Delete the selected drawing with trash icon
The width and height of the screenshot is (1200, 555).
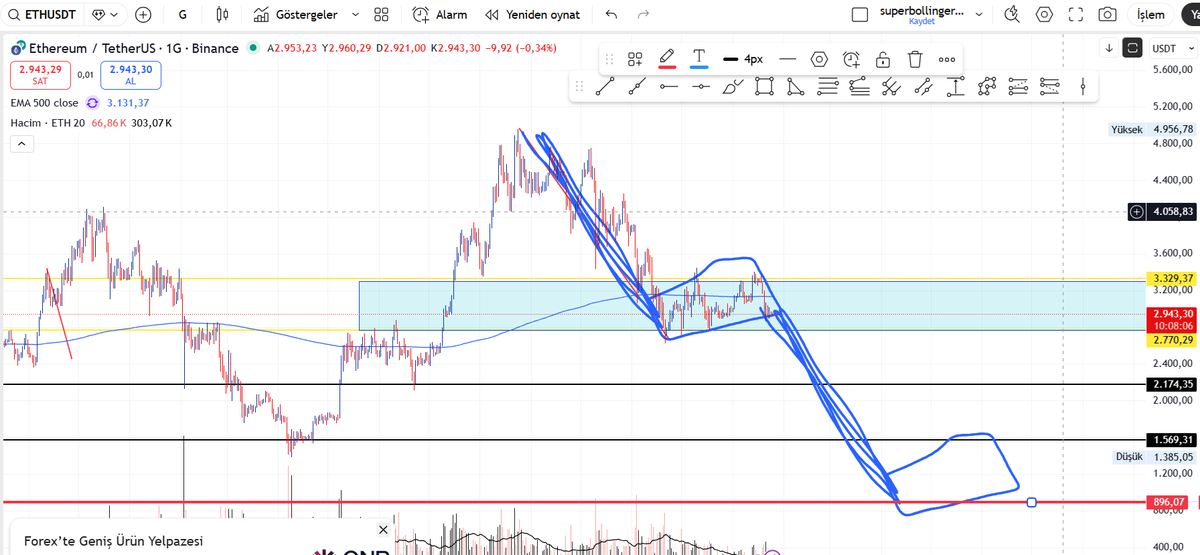pos(915,59)
